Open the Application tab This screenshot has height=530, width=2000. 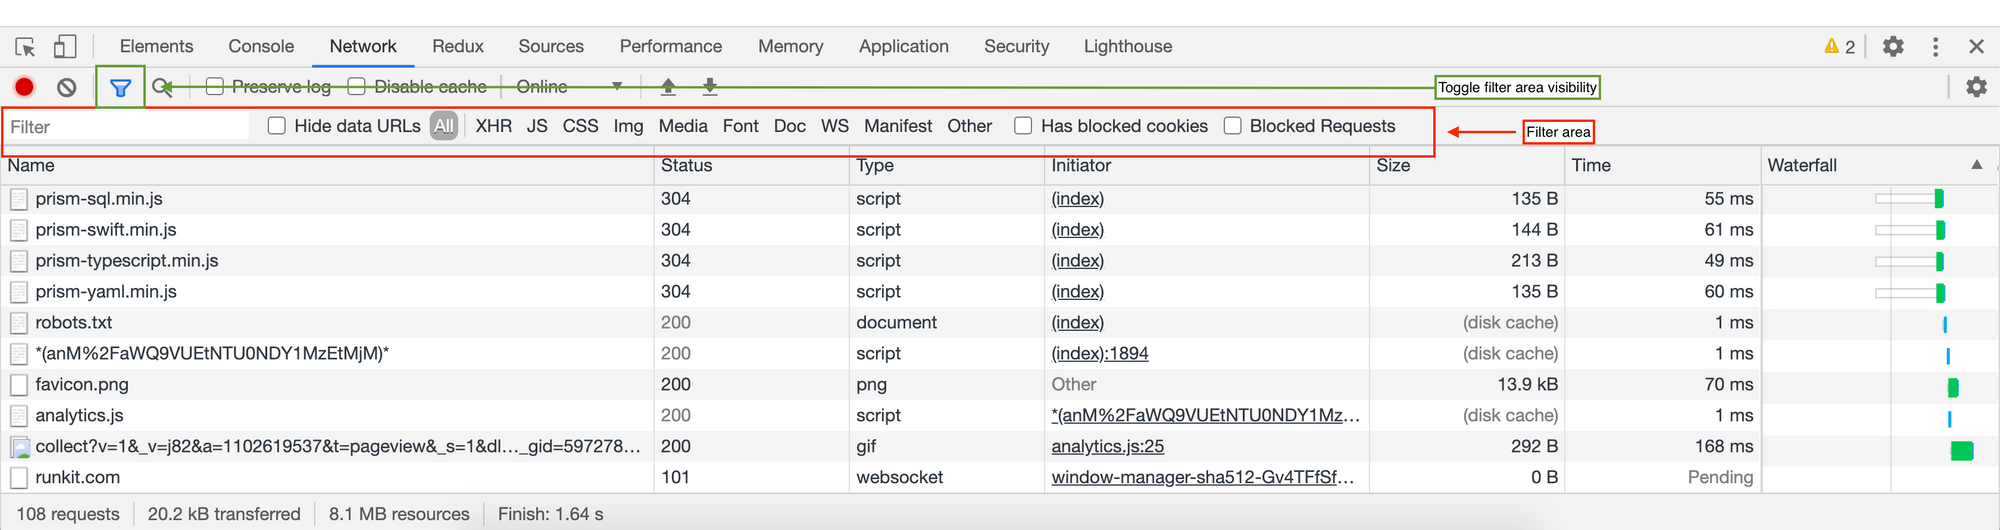(x=903, y=46)
